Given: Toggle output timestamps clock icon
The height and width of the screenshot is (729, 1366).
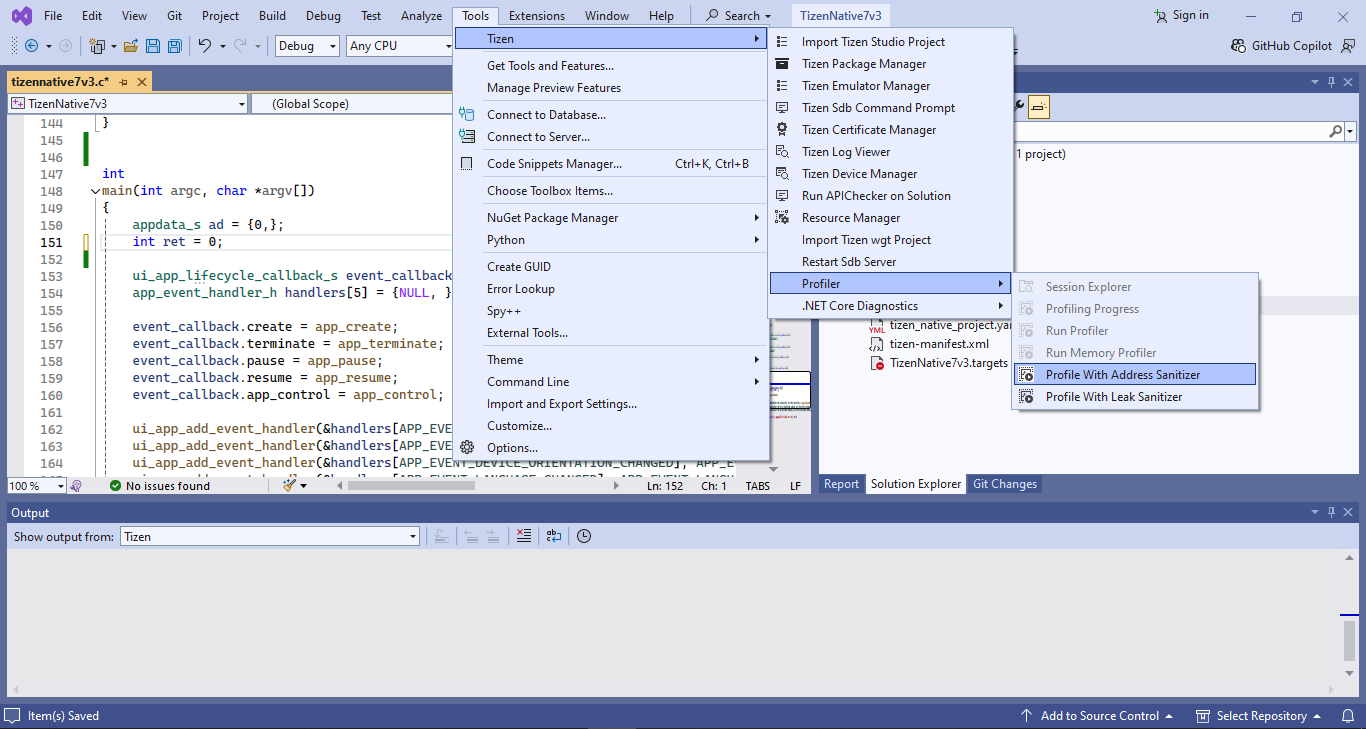Looking at the screenshot, I should click(584, 536).
